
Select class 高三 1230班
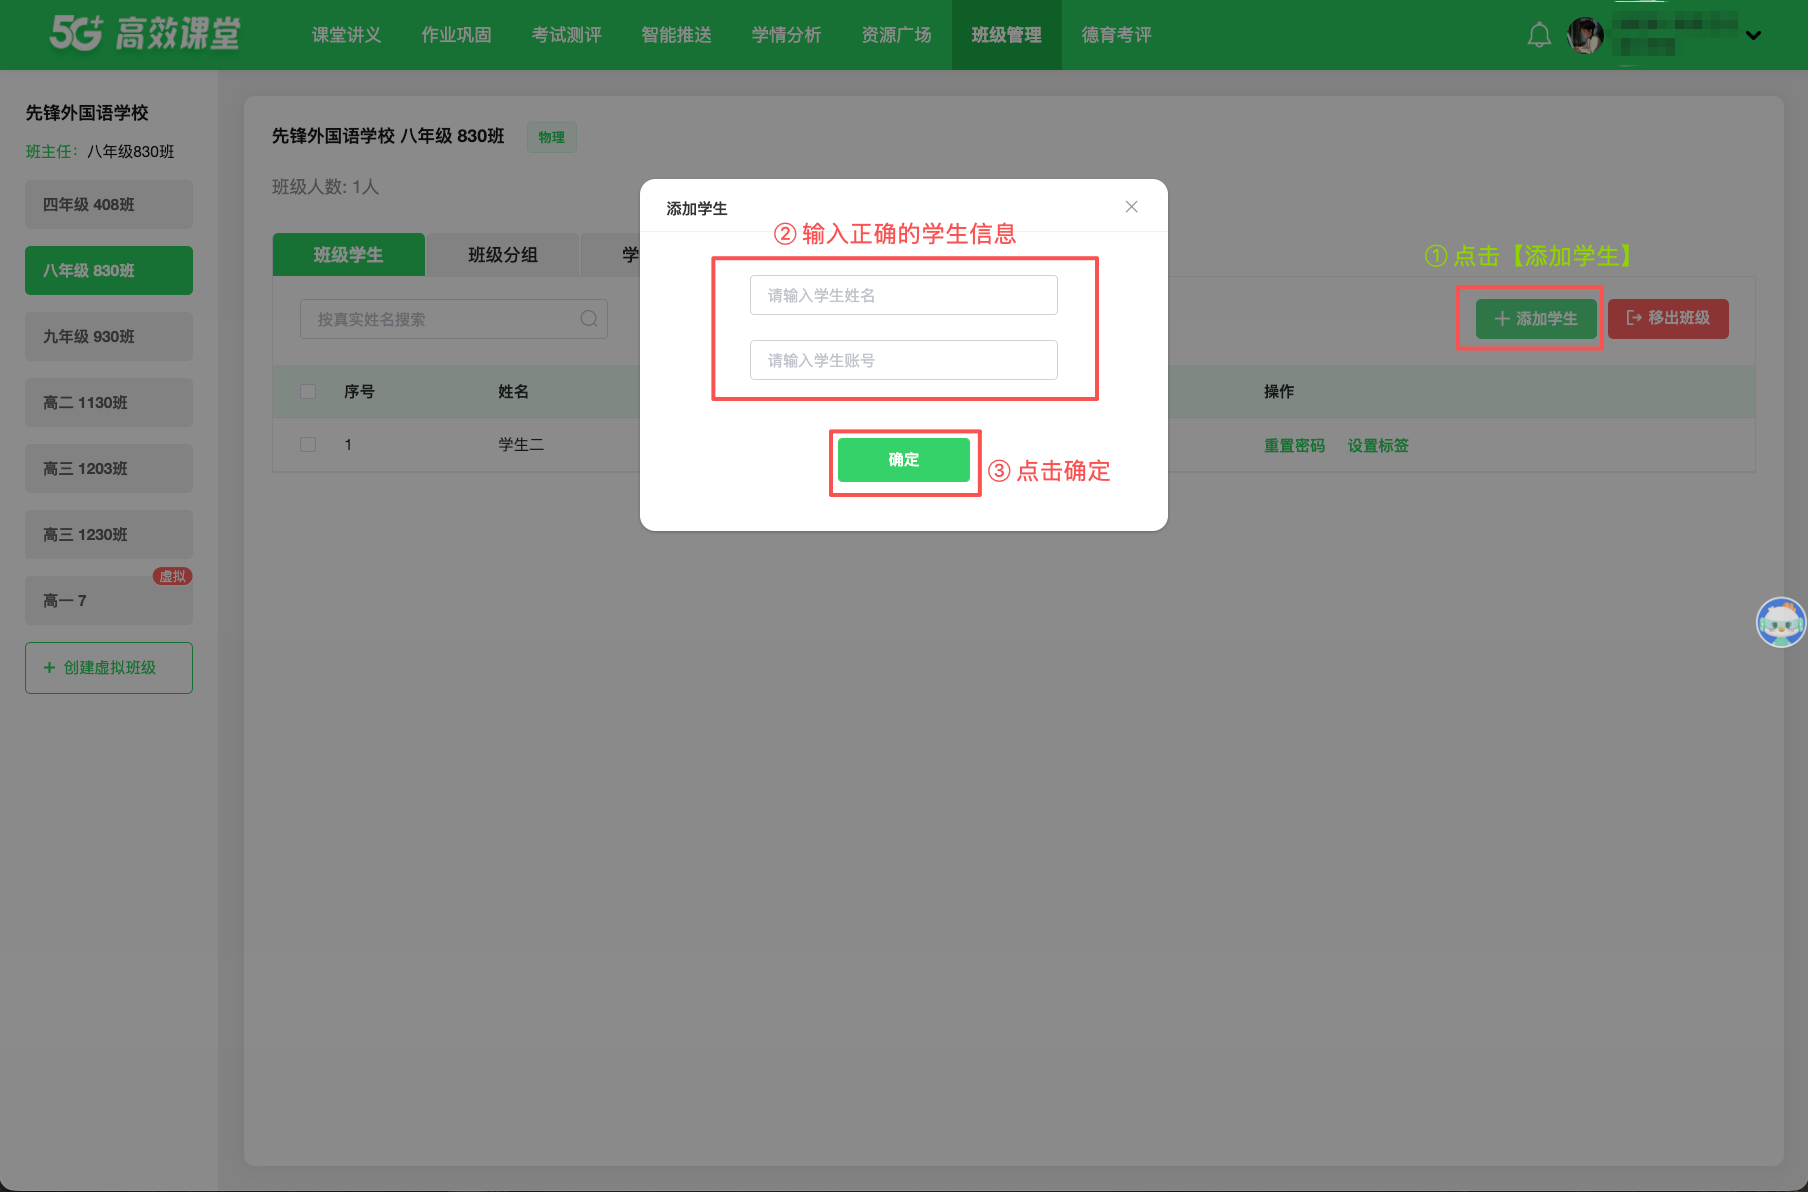(x=109, y=535)
